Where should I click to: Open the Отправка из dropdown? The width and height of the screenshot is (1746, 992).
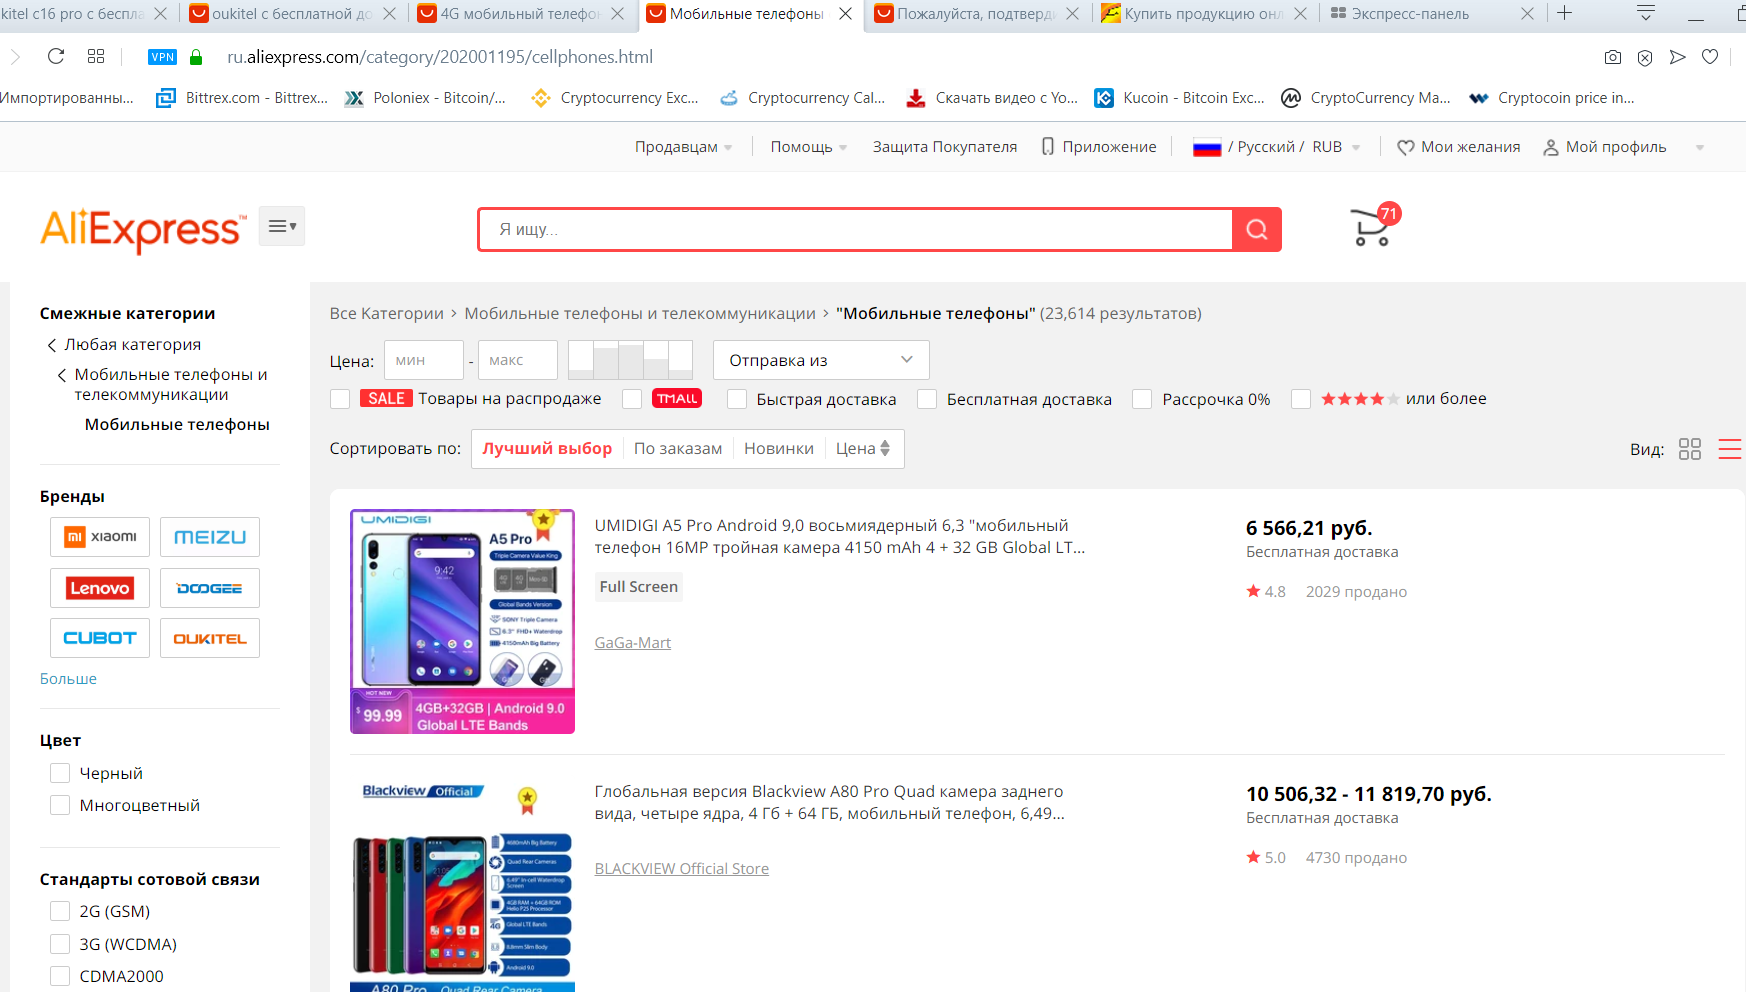click(x=821, y=360)
